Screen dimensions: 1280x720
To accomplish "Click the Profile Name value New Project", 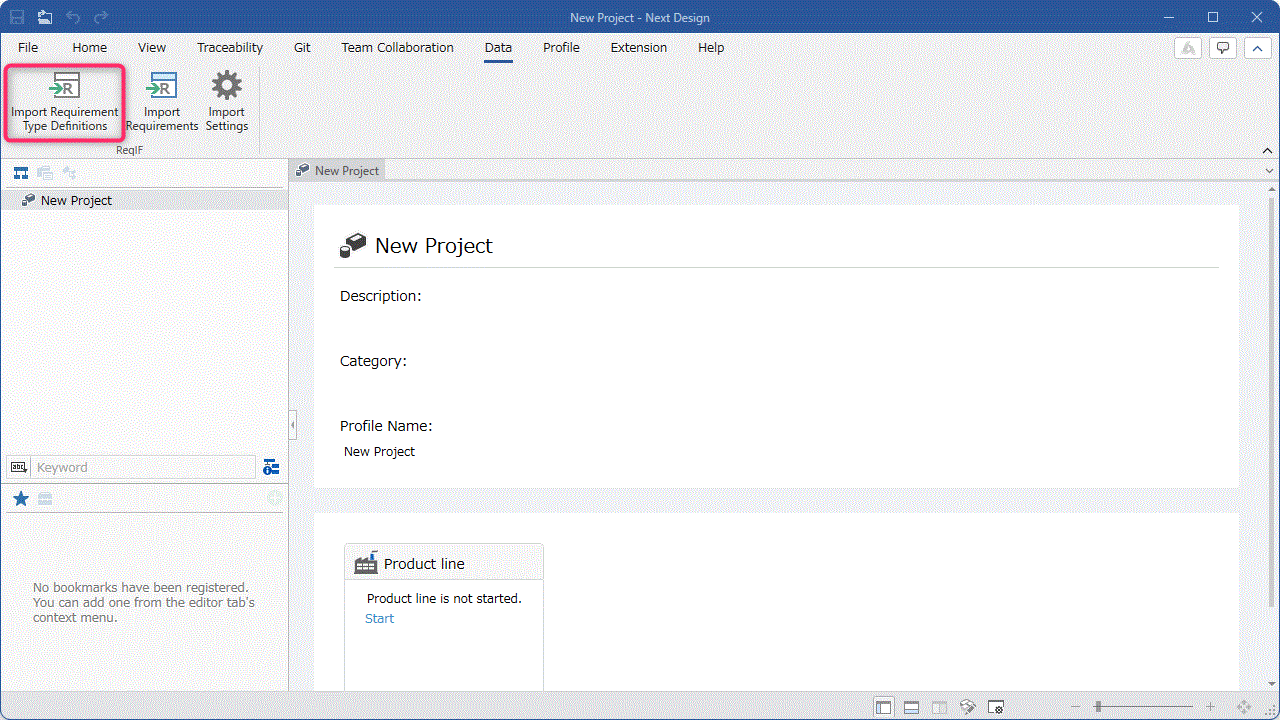I will (379, 452).
